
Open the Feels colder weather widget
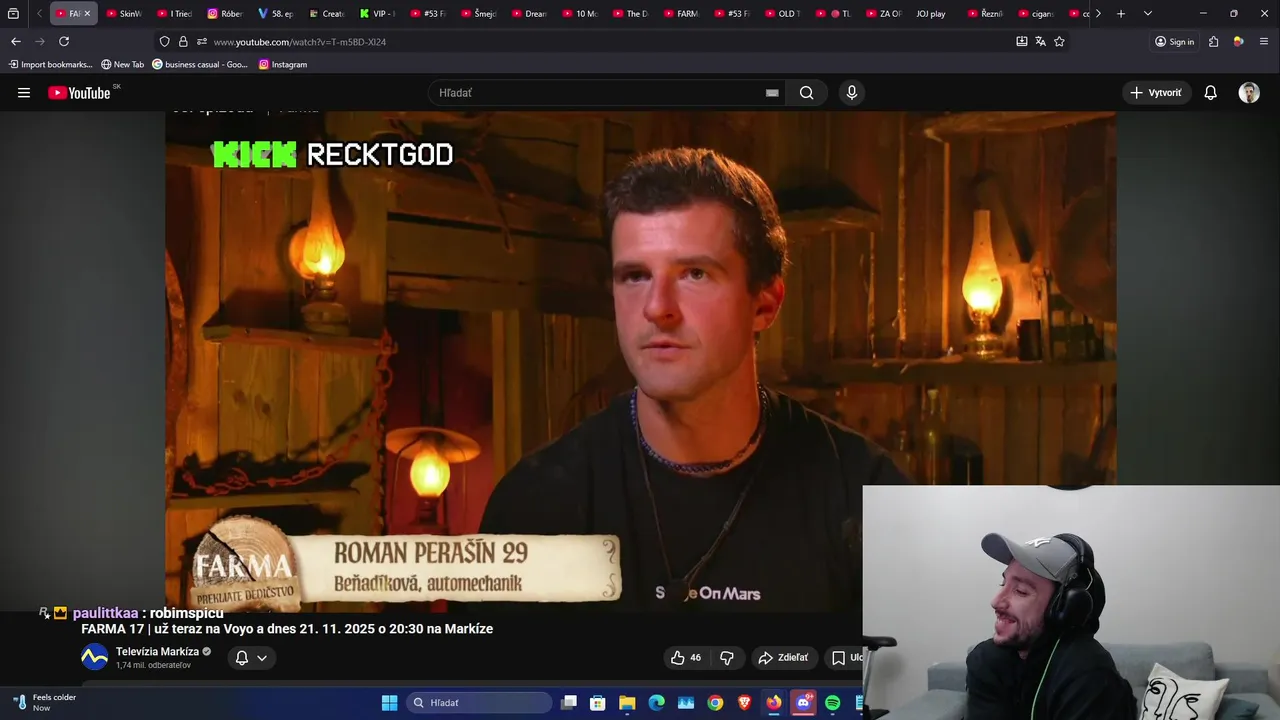[x=45, y=703]
